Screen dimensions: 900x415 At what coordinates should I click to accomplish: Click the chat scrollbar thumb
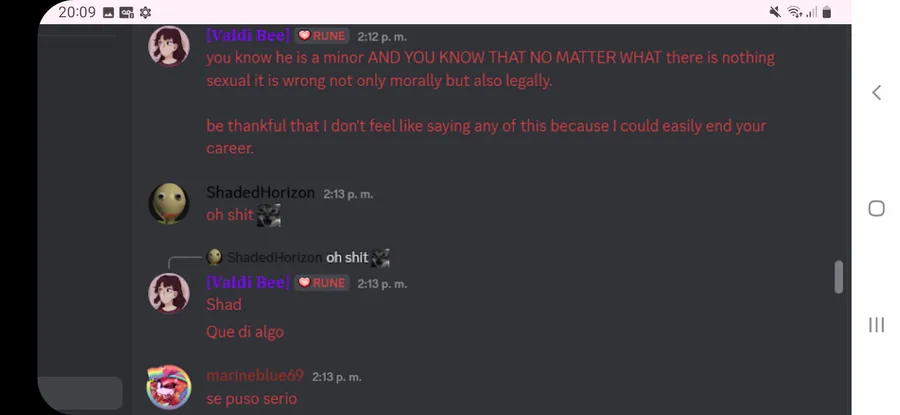click(x=839, y=277)
